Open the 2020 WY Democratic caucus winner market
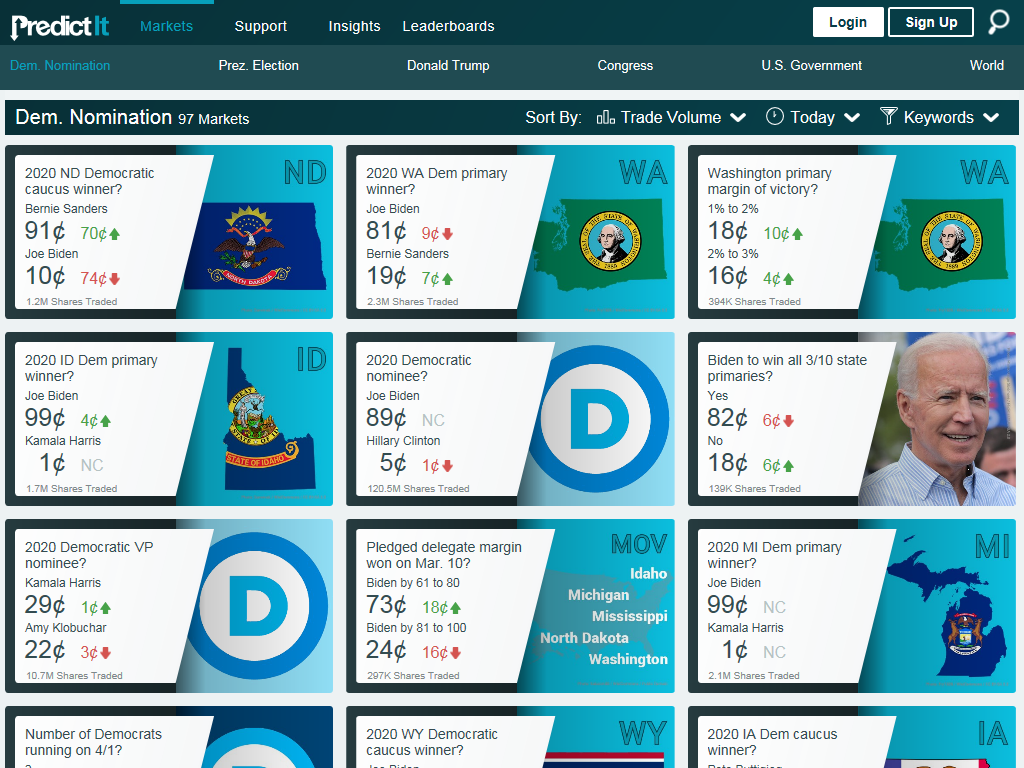This screenshot has height=768, width=1024. click(x=432, y=742)
